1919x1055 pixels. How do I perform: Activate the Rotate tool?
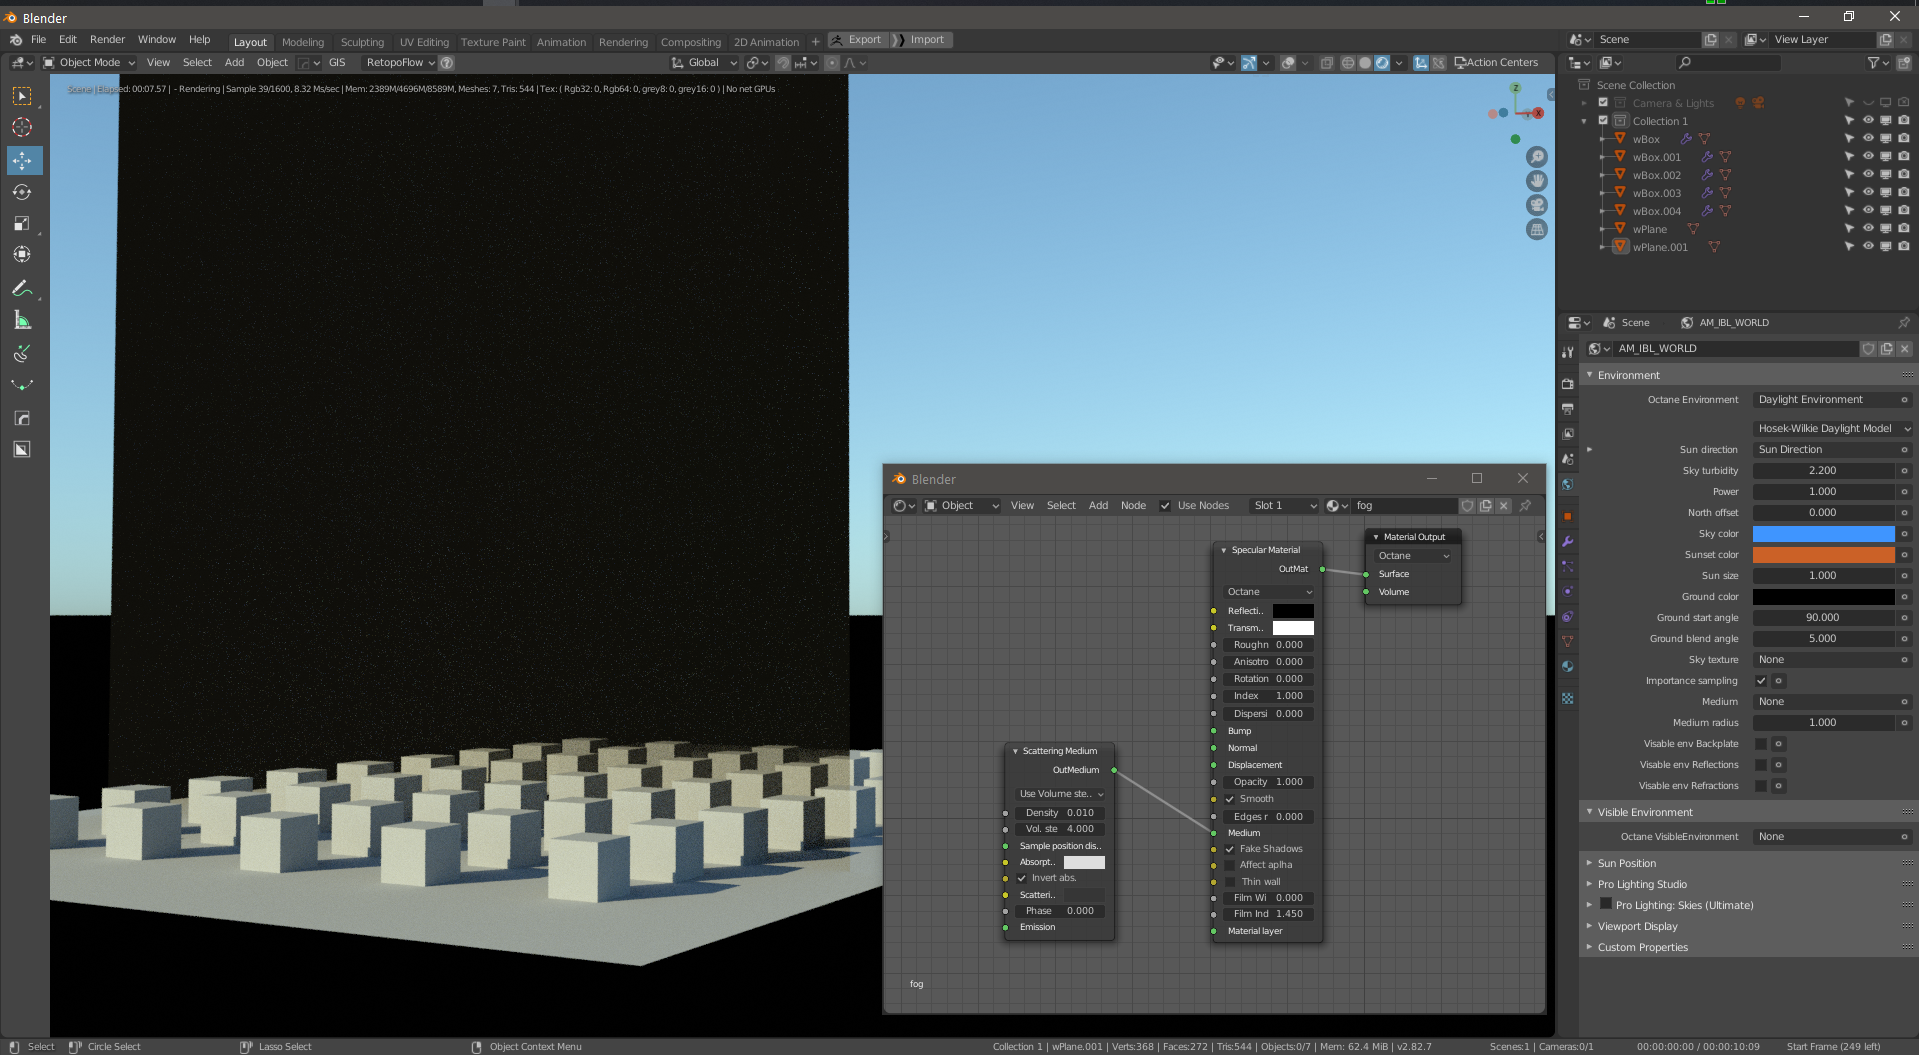click(x=22, y=192)
